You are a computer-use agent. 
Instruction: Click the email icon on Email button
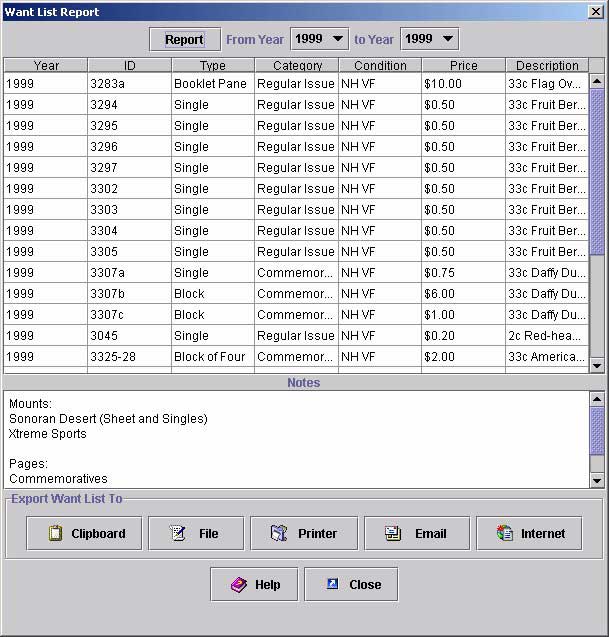[x=394, y=534]
